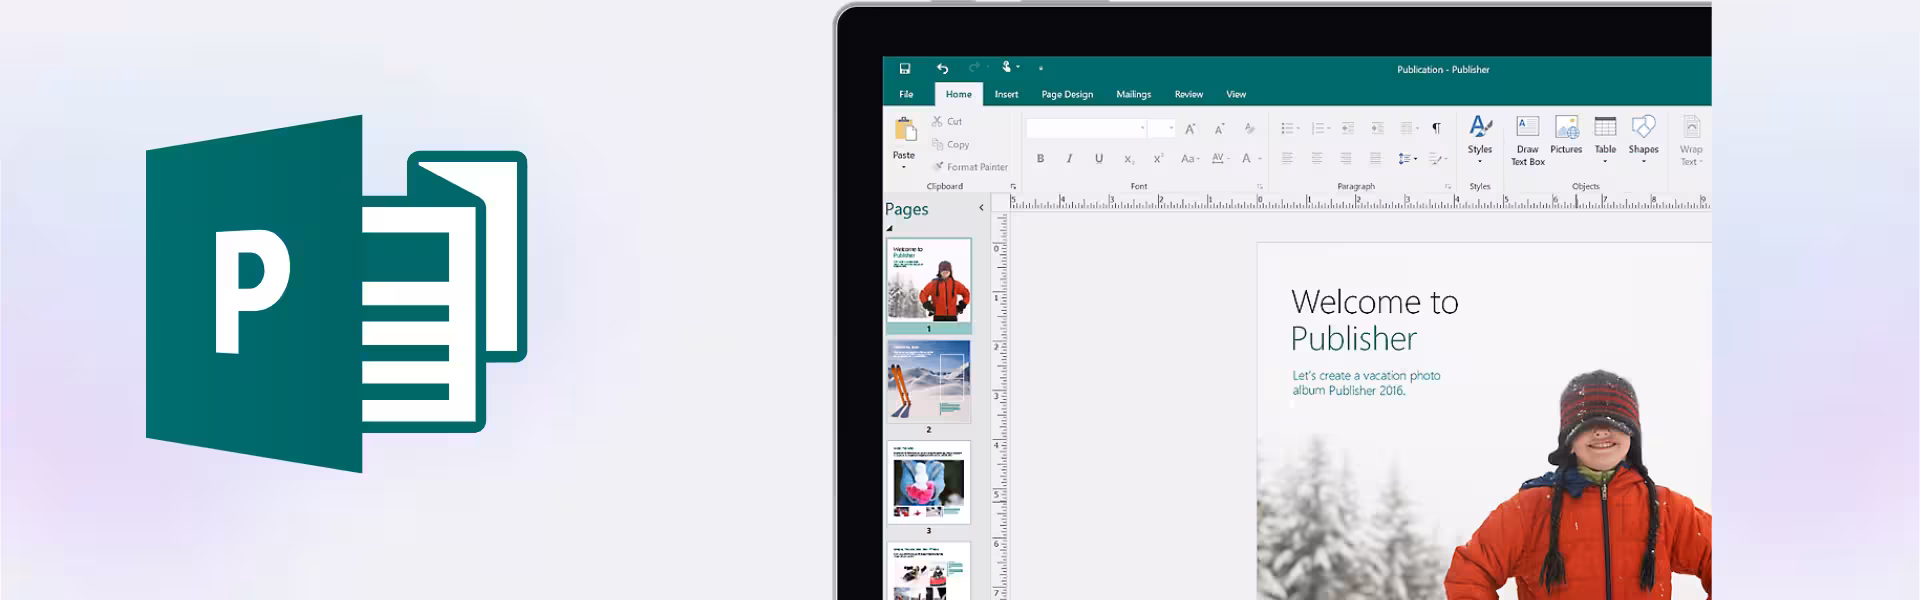1920x600 pixels.
Task: Open the Font group dialog launcher
Action: [1259, 186]
